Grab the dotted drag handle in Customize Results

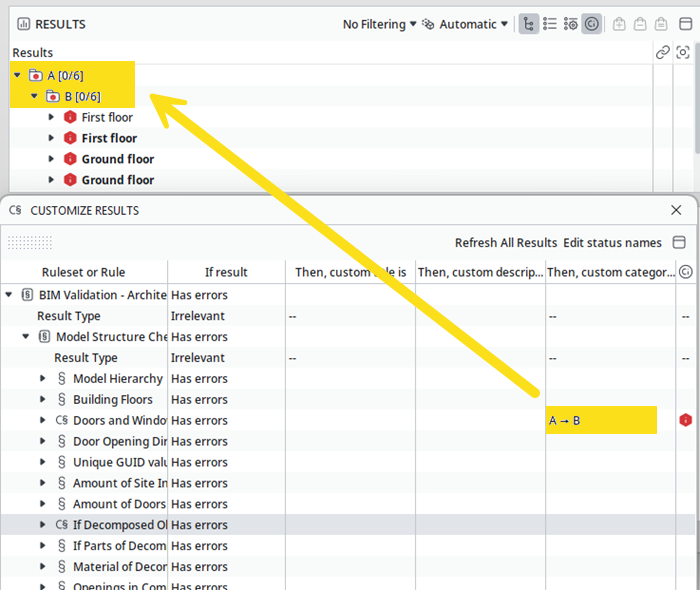point(30,243)
